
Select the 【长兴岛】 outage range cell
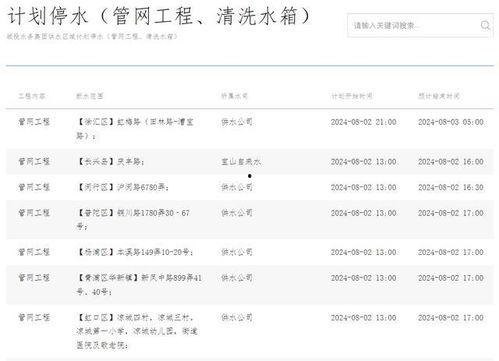click(110, 162)
